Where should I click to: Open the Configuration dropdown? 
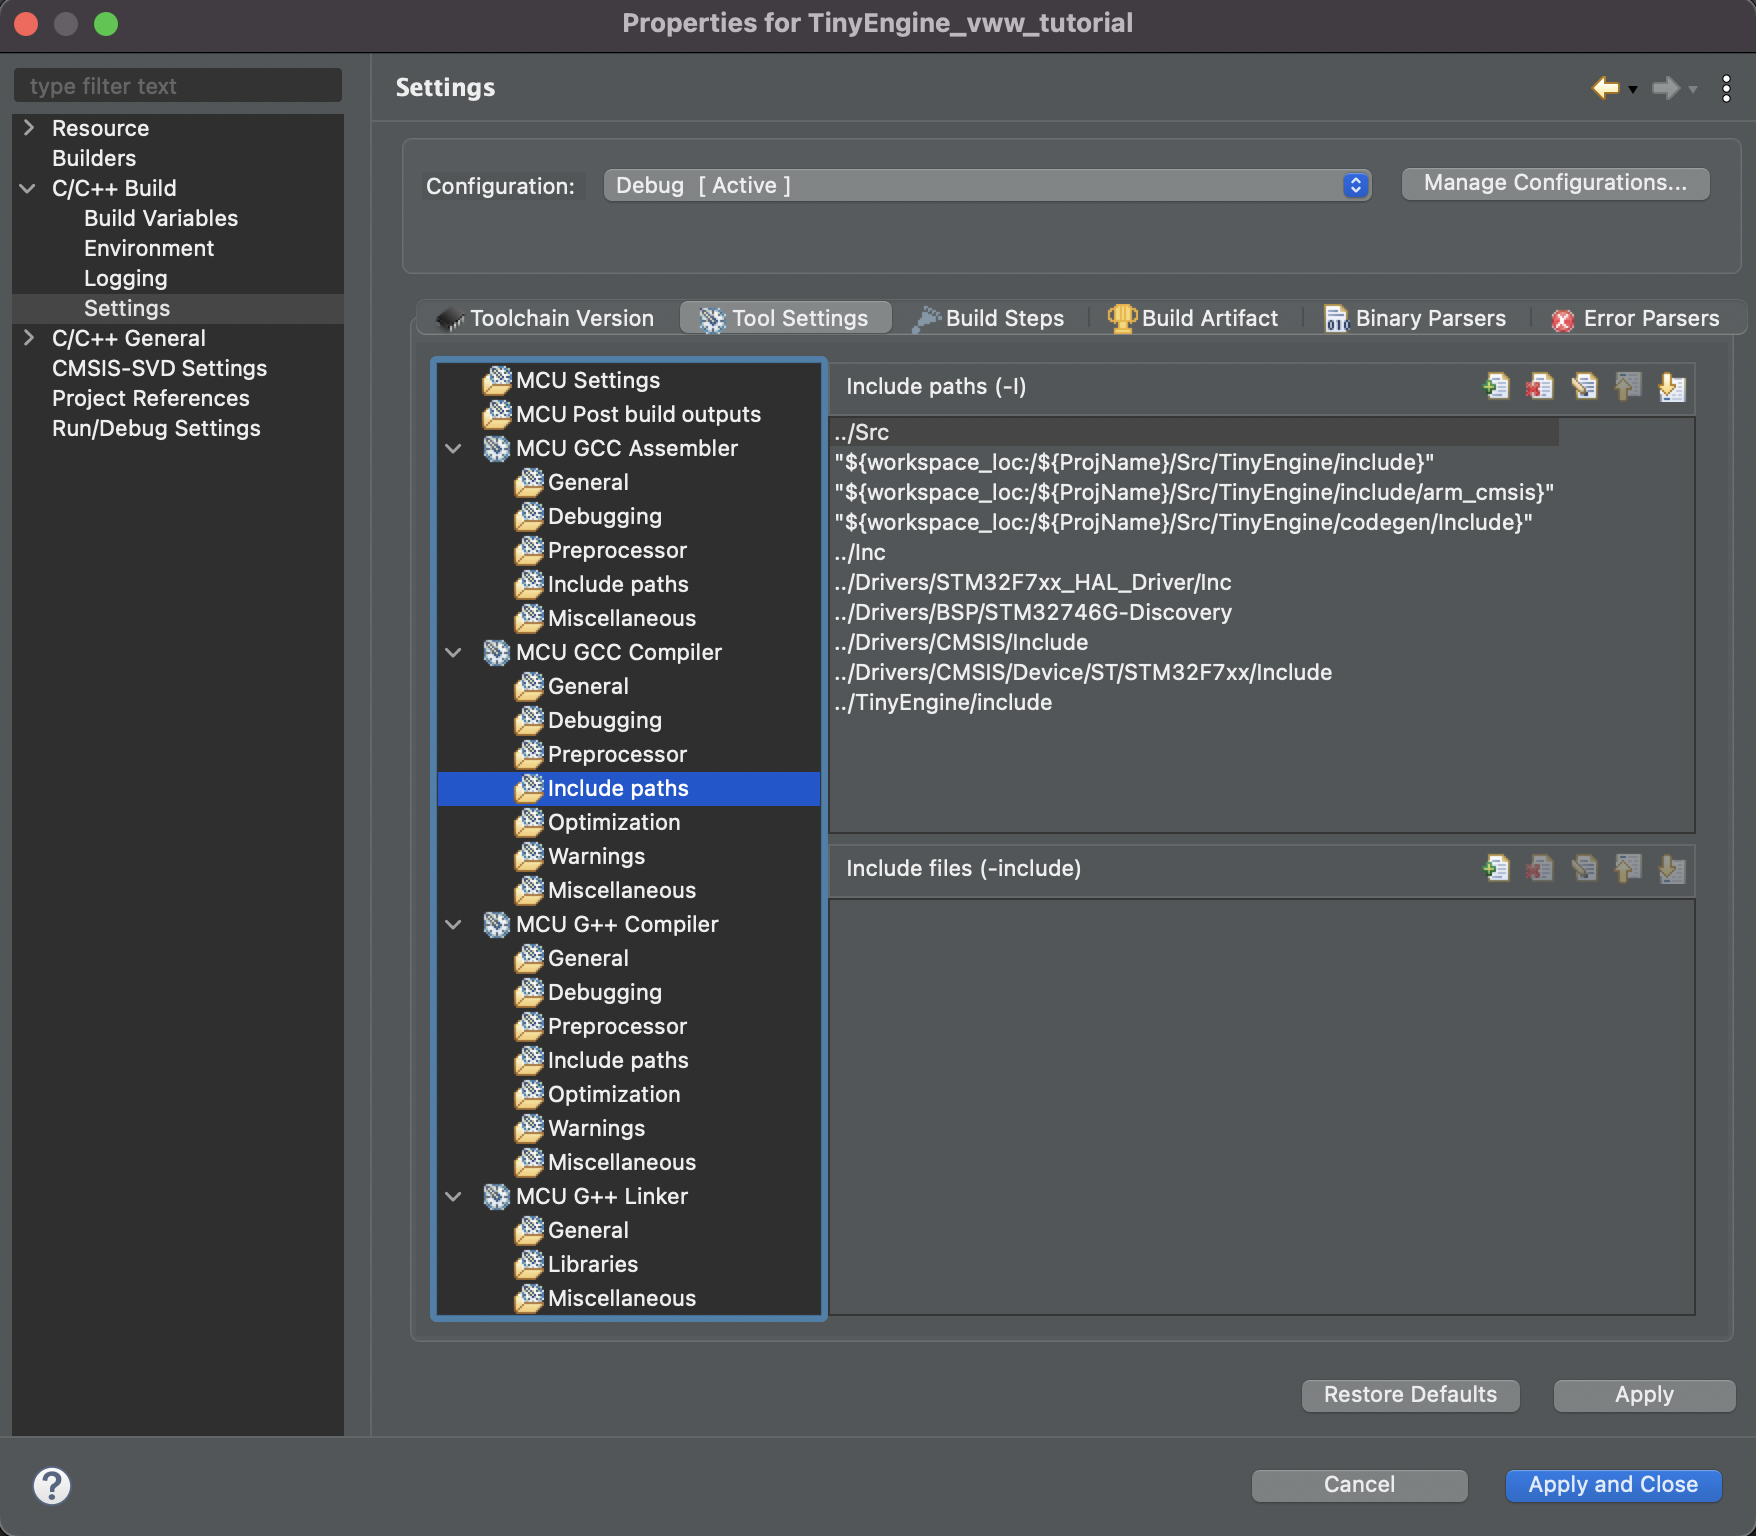coord(987,185)
